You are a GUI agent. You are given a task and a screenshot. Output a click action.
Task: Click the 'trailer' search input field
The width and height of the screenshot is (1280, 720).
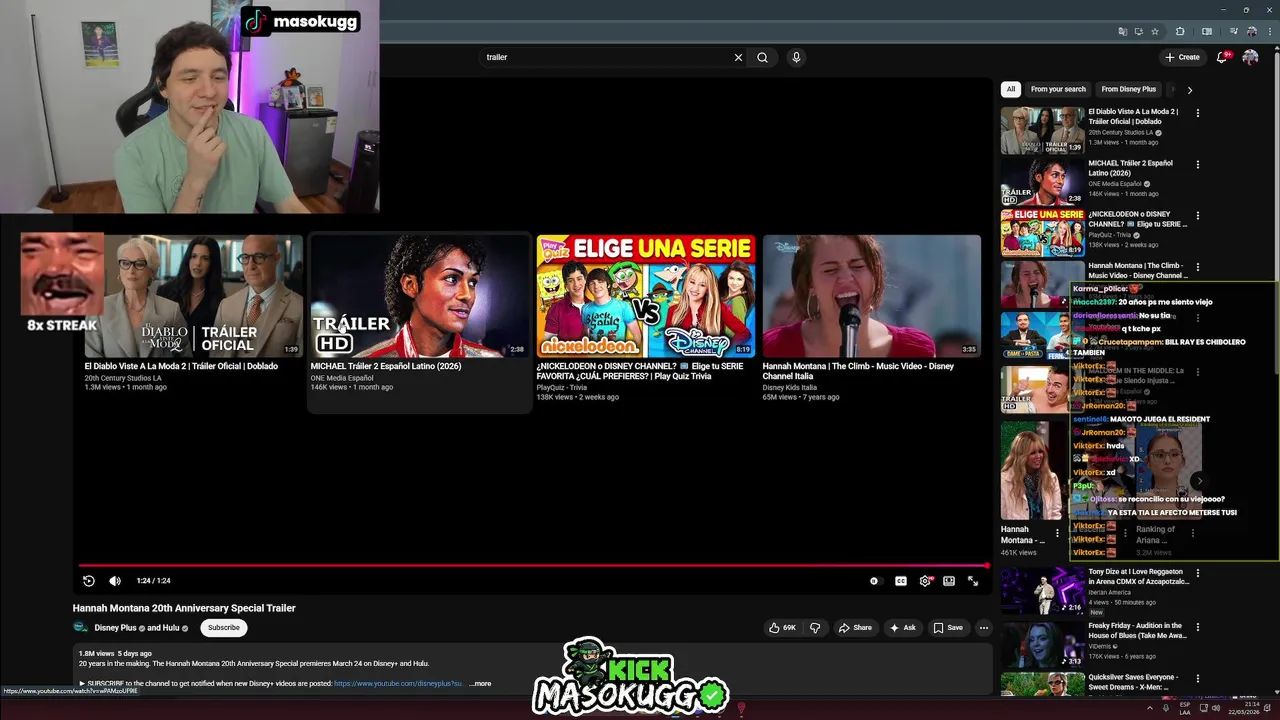pos(605,57)
